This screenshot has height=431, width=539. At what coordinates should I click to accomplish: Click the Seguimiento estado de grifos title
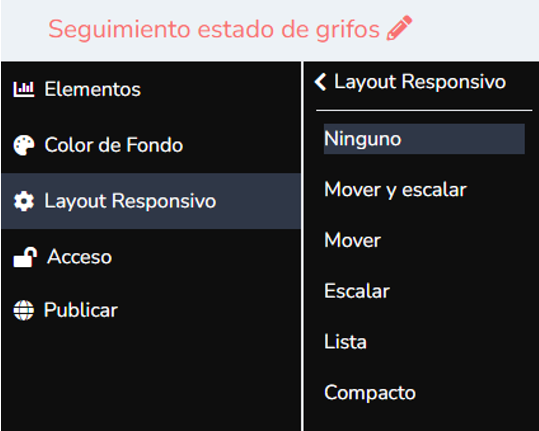(214, 29)
